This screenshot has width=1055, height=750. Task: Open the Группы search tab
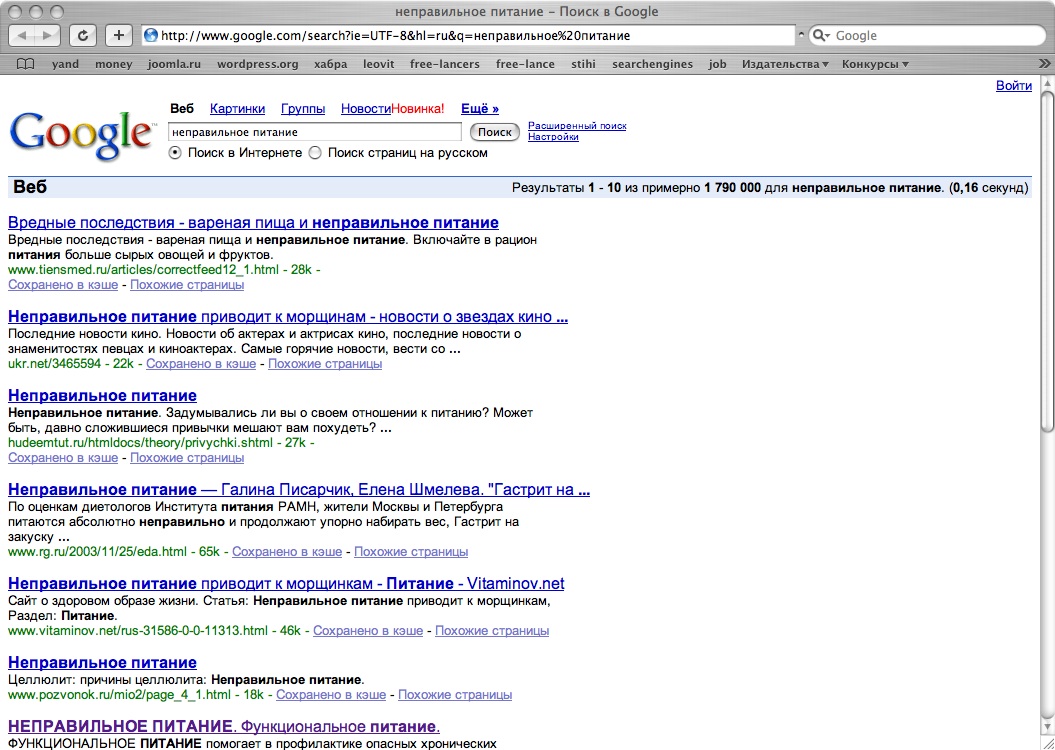[x=303, y=109]
